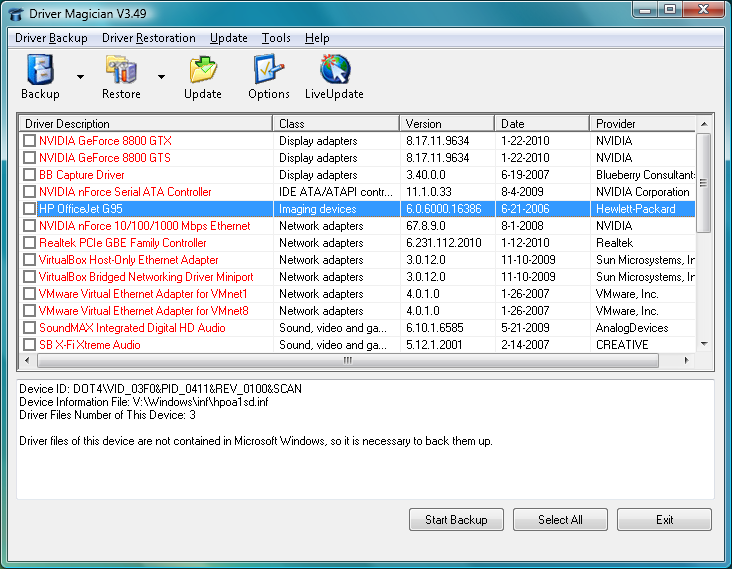Toggle Realtek PCIe GBE Family Controller checkbox
The height and width of the screenshot is (569, 732).
(x=29, y=243)
